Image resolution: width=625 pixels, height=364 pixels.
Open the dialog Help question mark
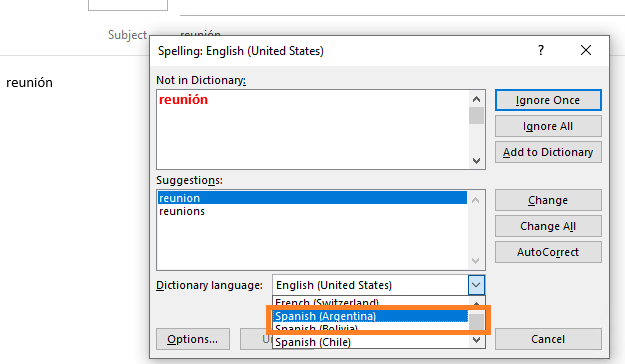point(541,50)
